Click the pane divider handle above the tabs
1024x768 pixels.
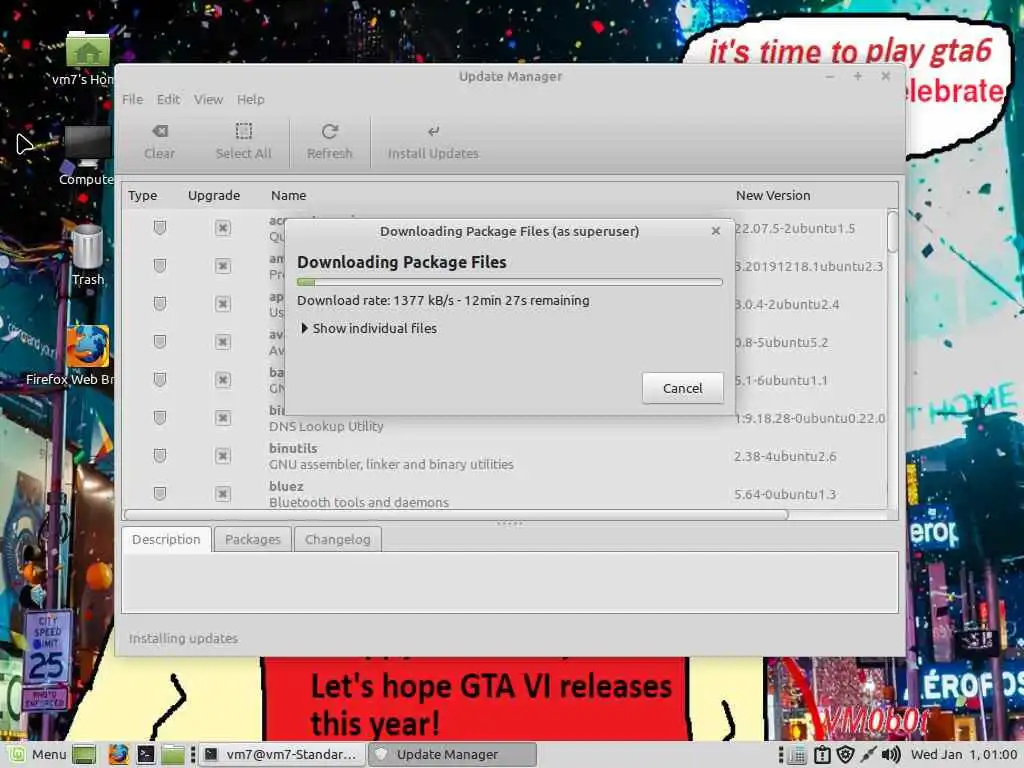point(509,523)
